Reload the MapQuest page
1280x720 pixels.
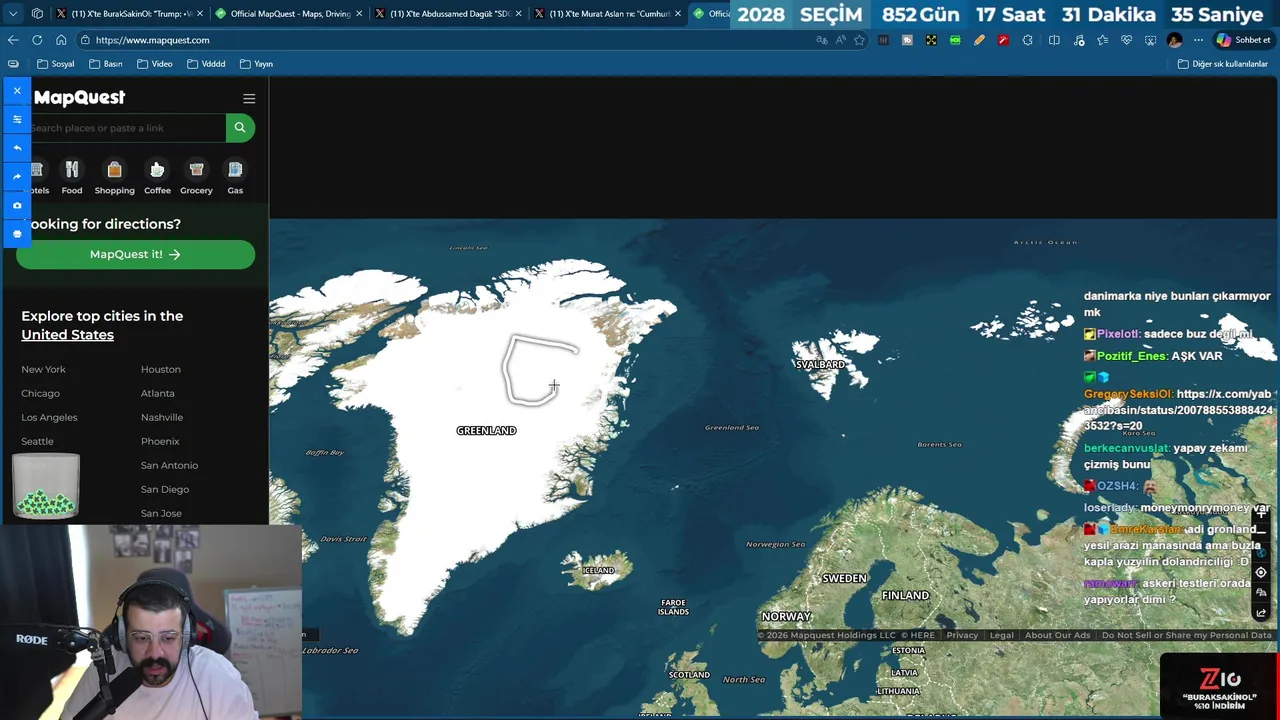click(37, 40)
